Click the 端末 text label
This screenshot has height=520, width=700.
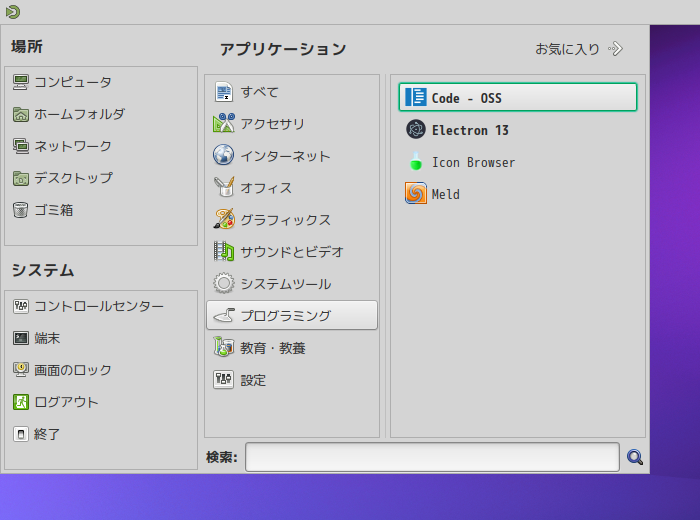coord(47,338)
